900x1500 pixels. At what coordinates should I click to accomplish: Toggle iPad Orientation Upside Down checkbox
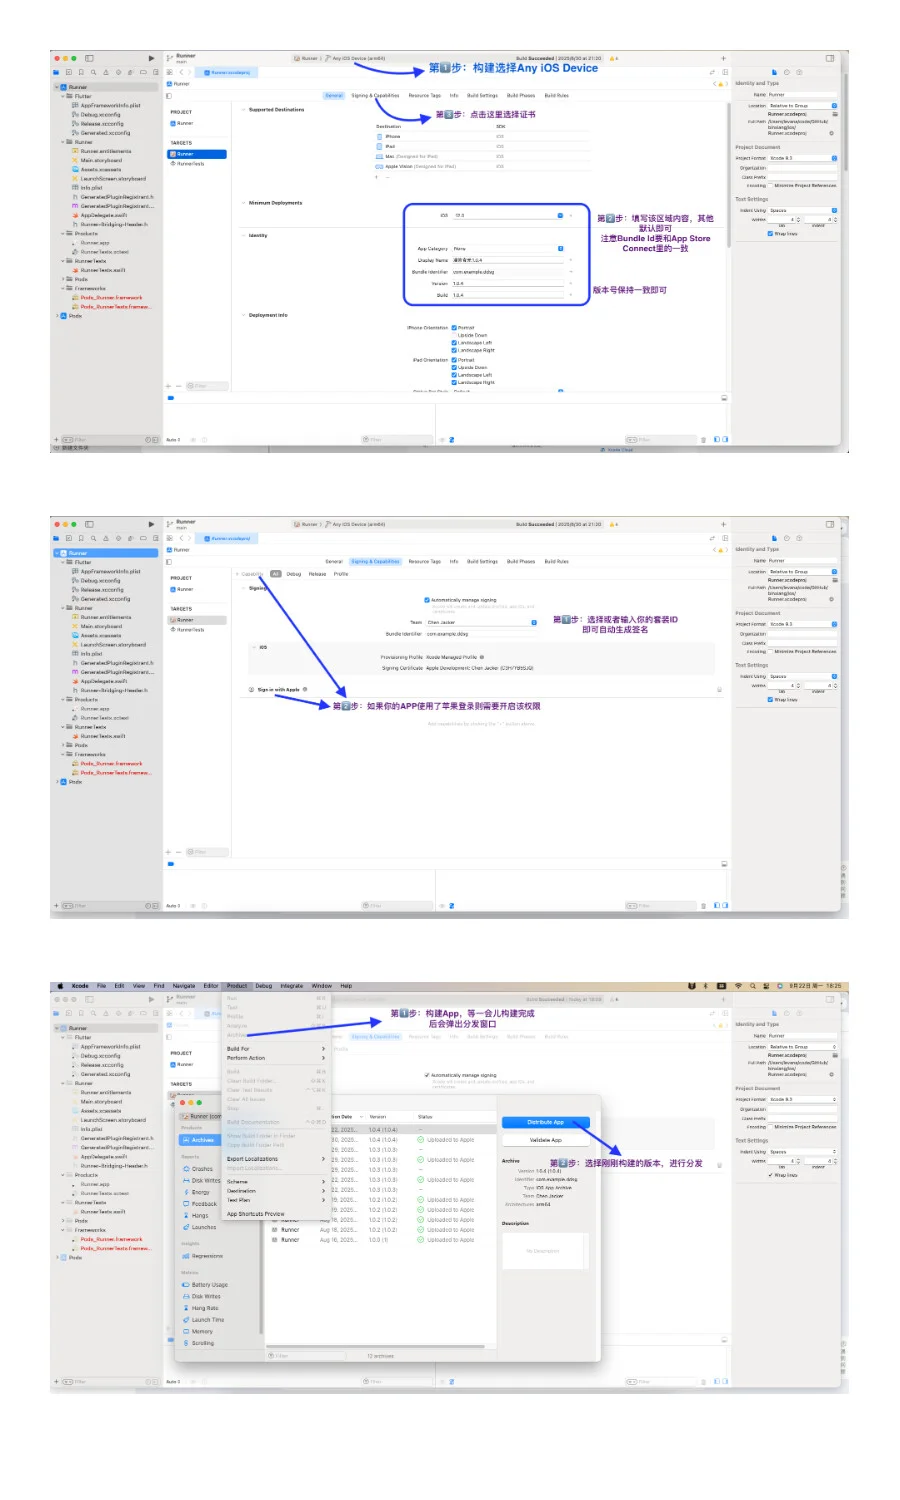[454, 367]
